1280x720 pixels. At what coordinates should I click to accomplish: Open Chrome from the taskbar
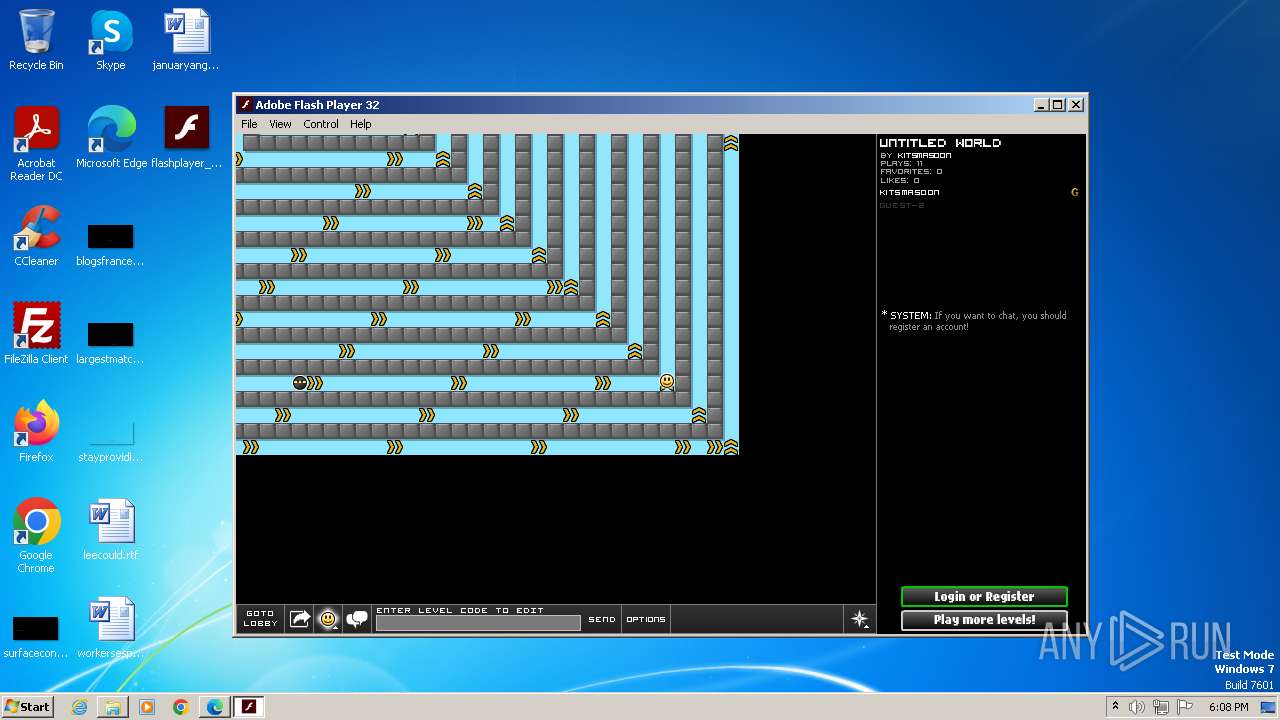(181, 707)
